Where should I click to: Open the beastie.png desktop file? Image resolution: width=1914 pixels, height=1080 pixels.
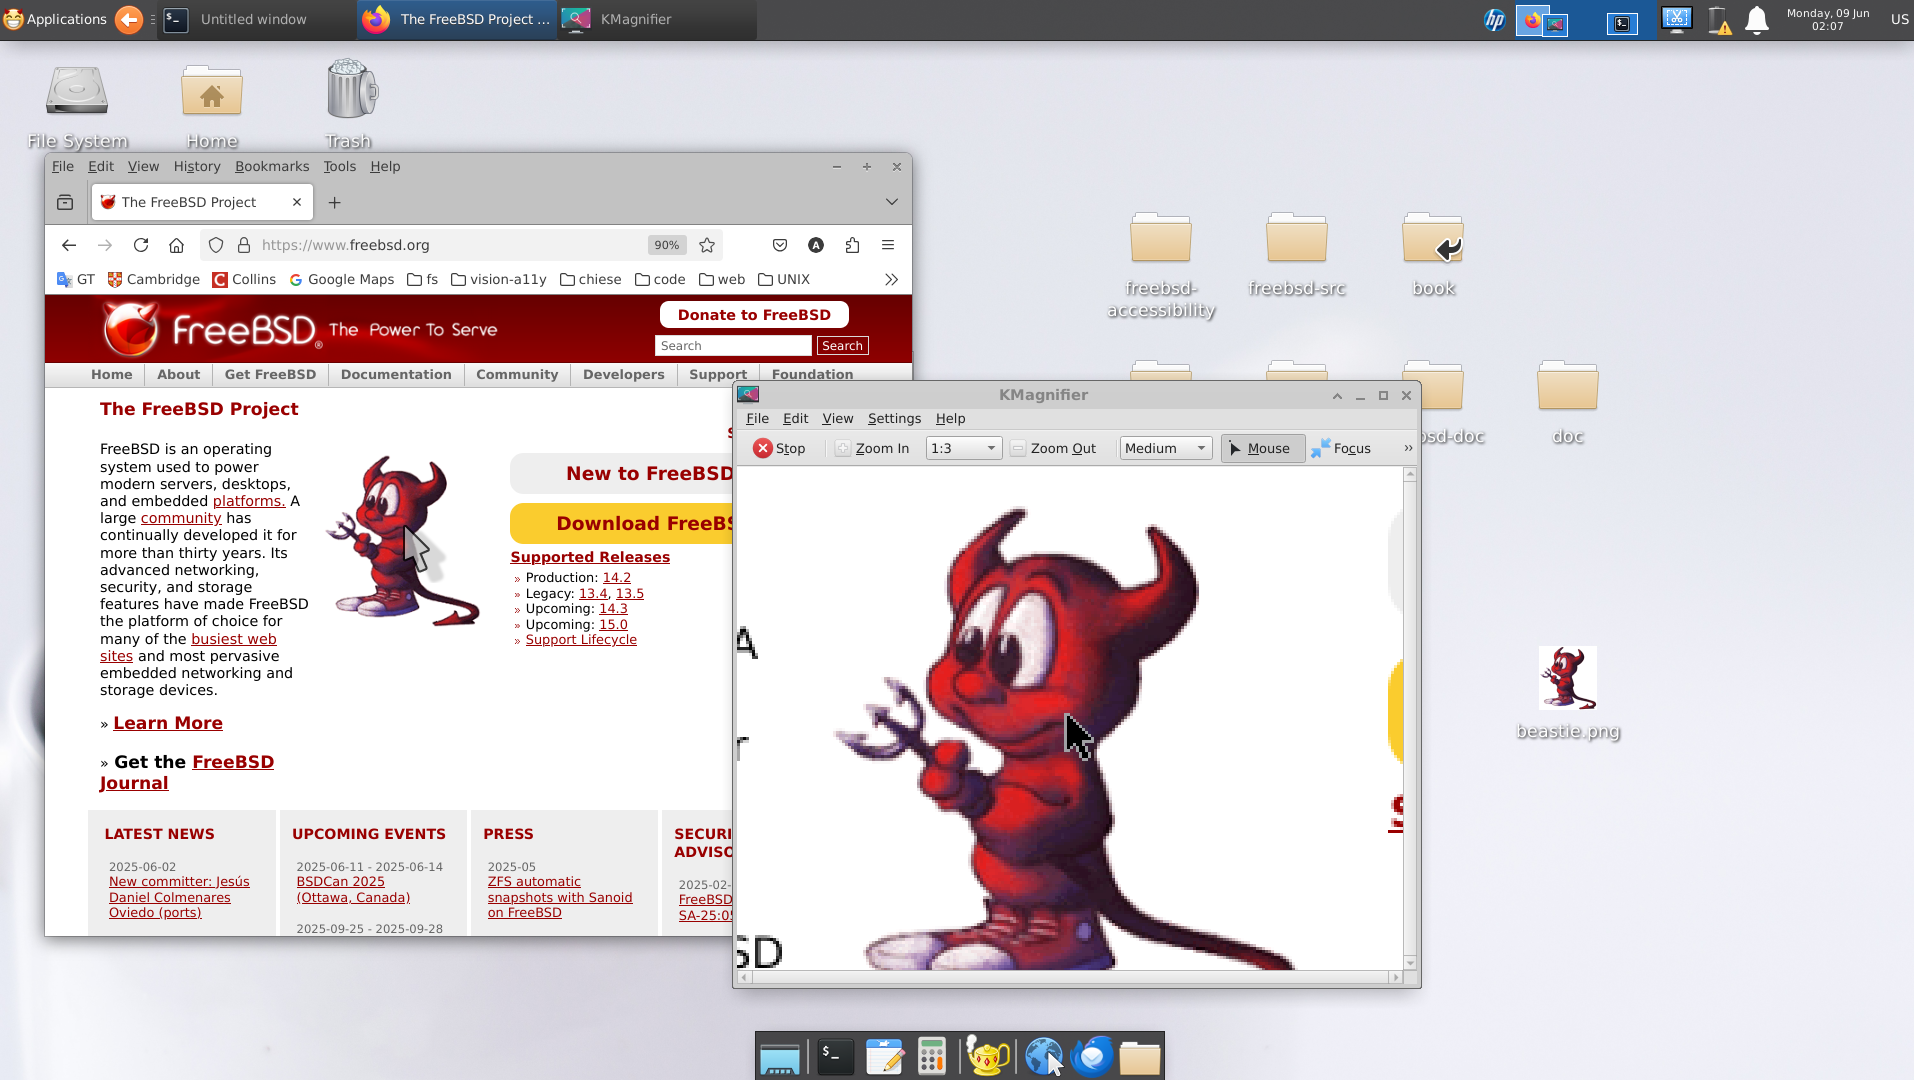[1567, 693]
